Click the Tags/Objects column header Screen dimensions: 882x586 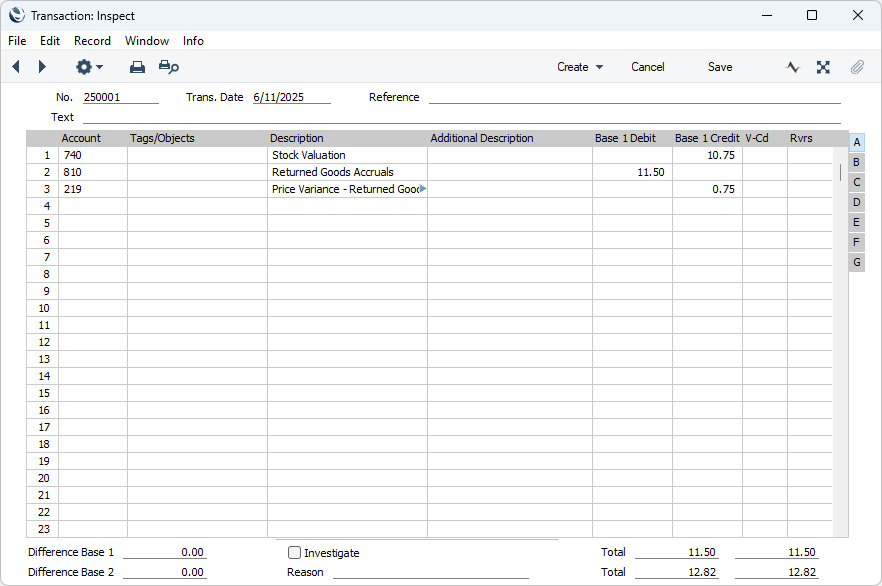pos(162,138)
